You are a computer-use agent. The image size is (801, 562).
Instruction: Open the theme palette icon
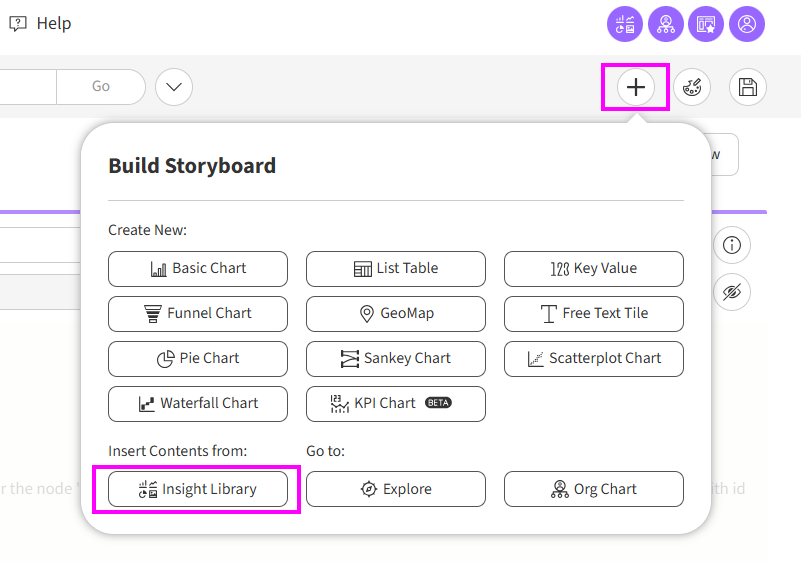point(692,87)
